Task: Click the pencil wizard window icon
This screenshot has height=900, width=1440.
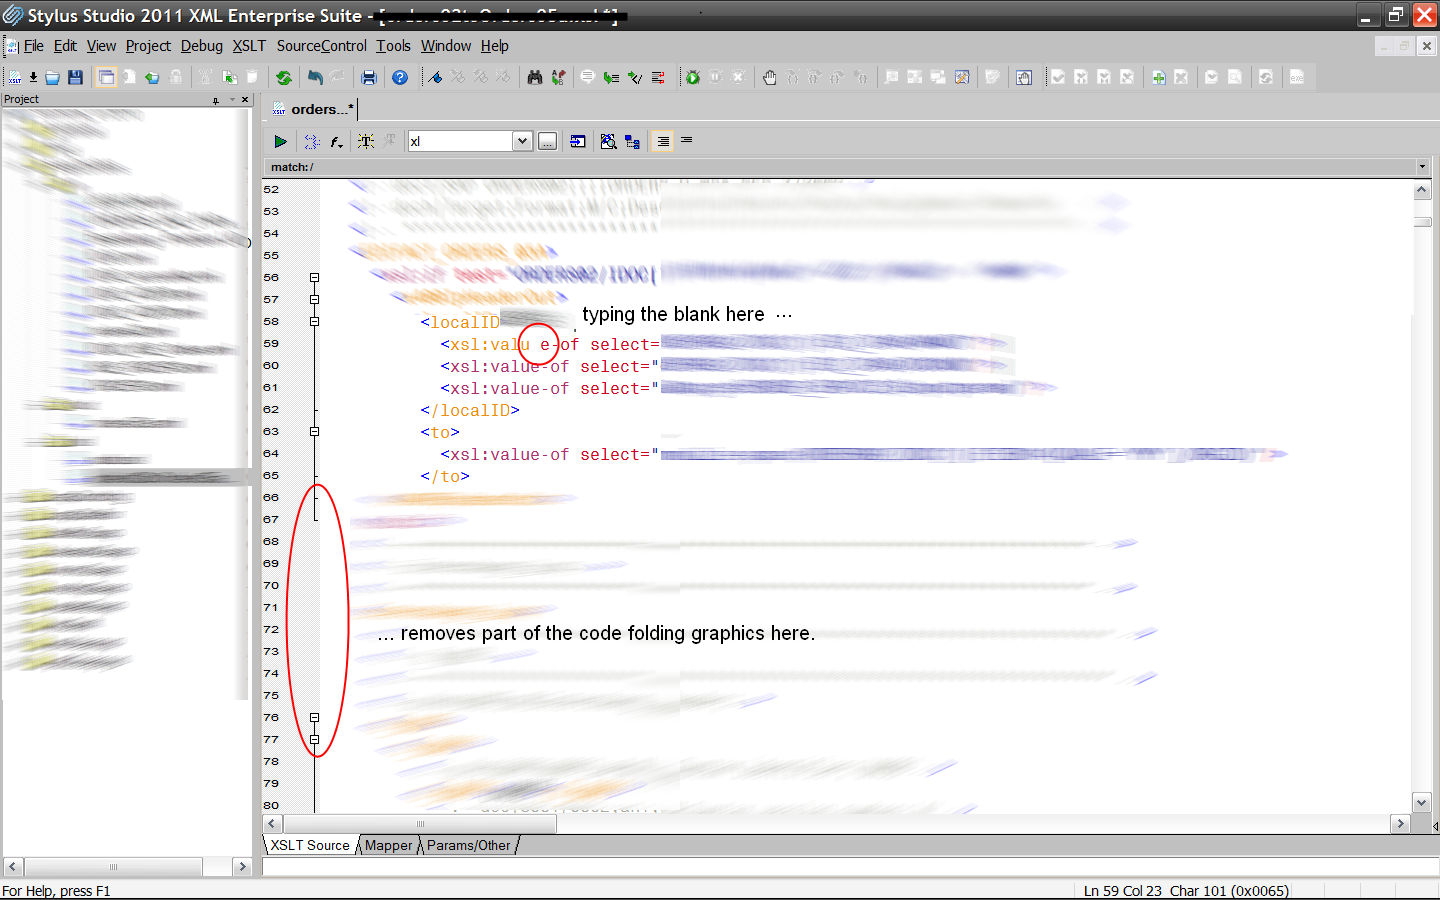Action: pos(962,77)
